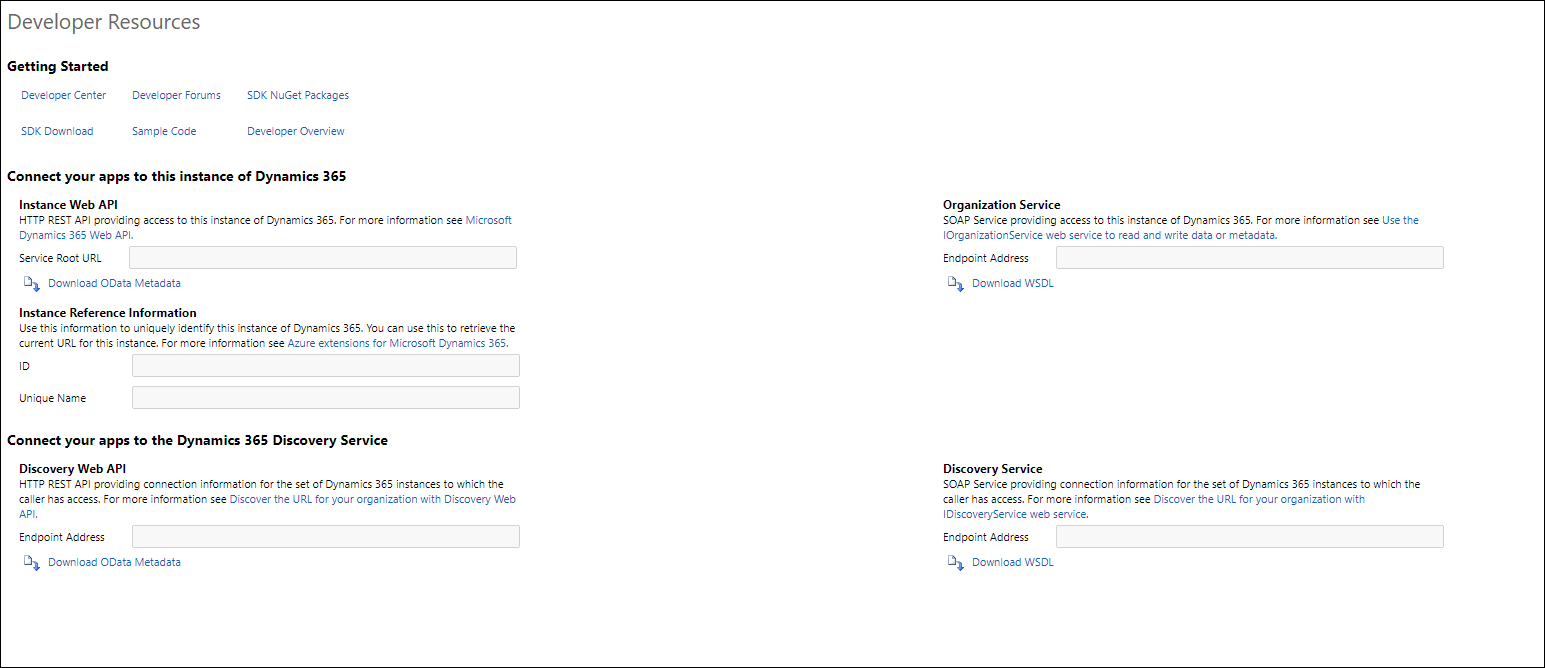Open the Sample Code link
Screen dimensions: 1545x668
point(164,131)
